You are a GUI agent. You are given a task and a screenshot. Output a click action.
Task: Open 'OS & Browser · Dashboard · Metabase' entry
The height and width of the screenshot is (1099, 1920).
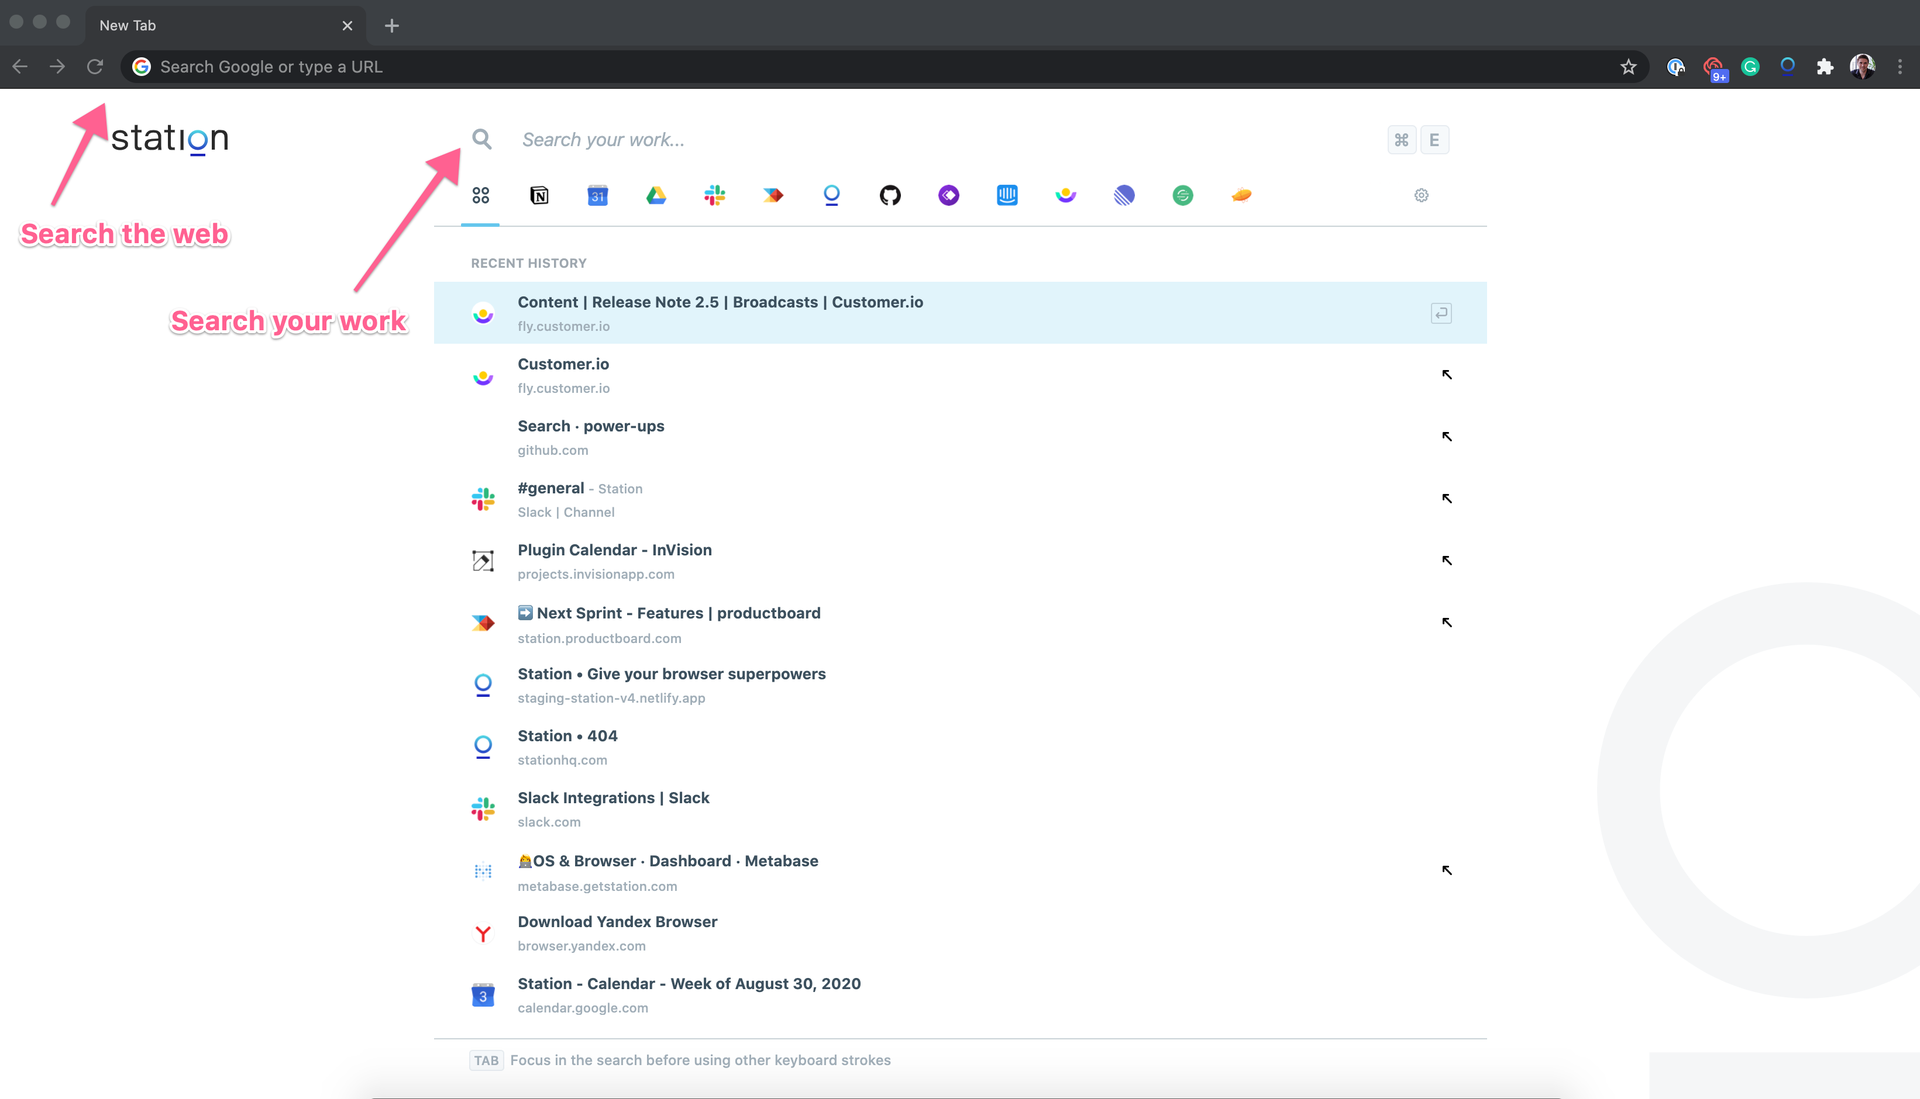pyautogui.click(x=960, y=872)
